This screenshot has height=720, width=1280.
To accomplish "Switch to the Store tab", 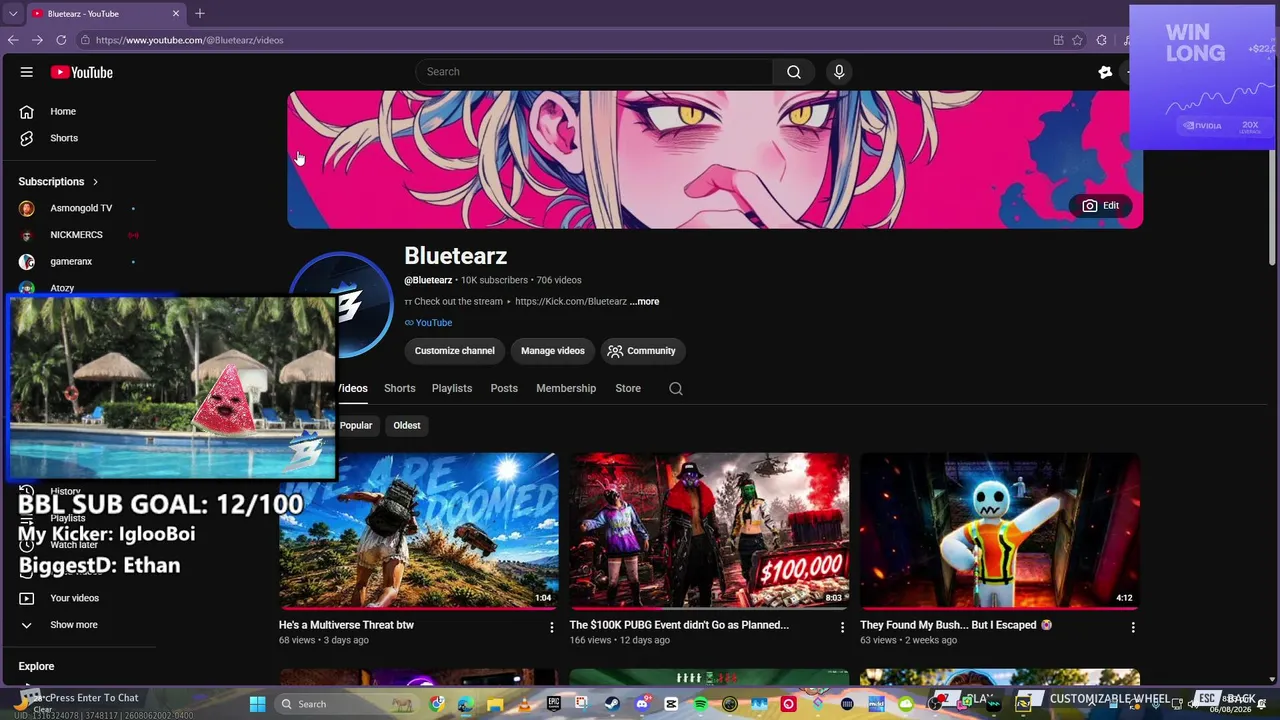I will [x=628, y=388].
